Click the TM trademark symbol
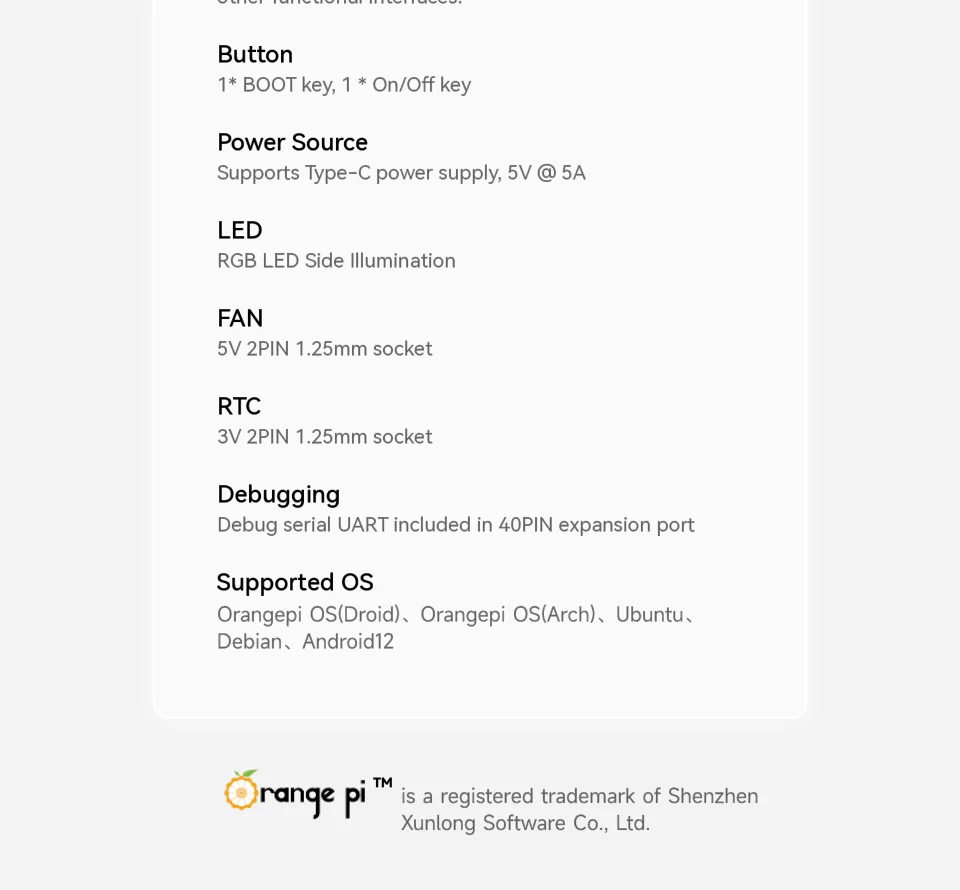Image resolution: width=960 pixels, height=890 pixels. [382, 783]
